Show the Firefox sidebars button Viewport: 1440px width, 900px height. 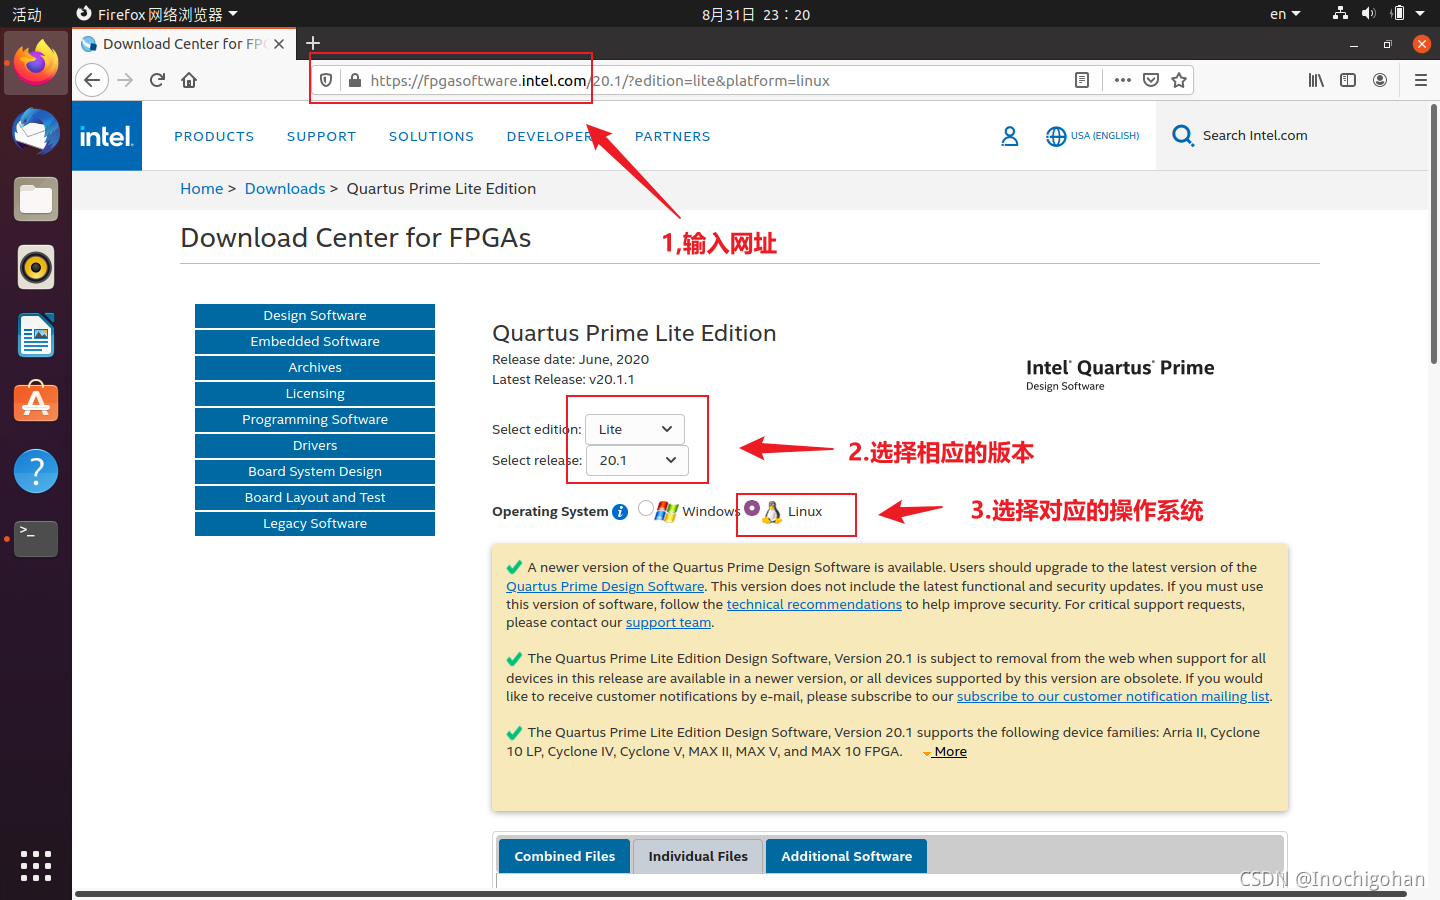pyautogui.click(x=1348, y=80)
